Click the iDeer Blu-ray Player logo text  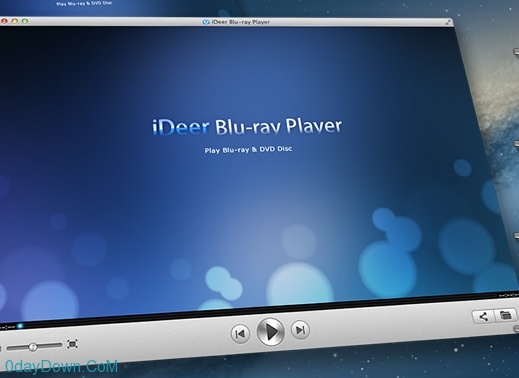point(247,127)
